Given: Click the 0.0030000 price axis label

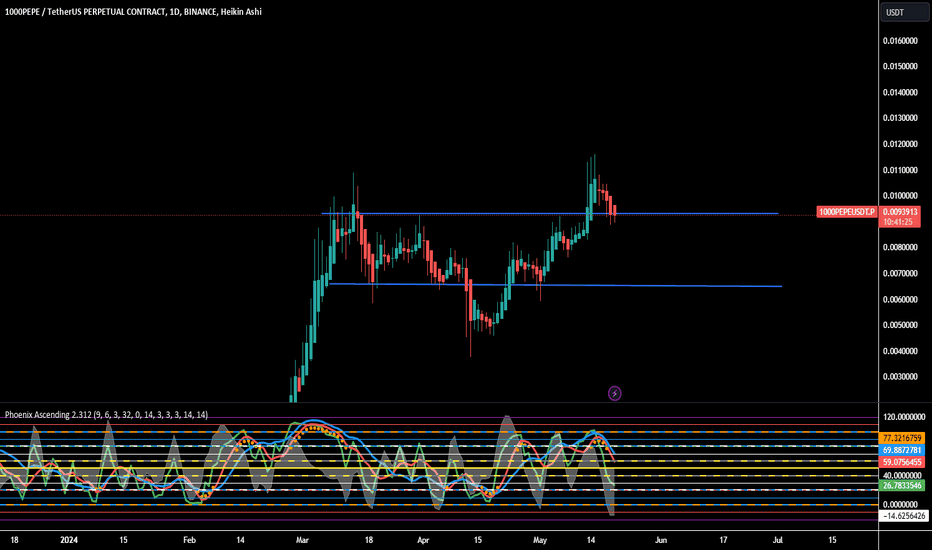Looking at the screenshot, I should click(x=900, y=376).
